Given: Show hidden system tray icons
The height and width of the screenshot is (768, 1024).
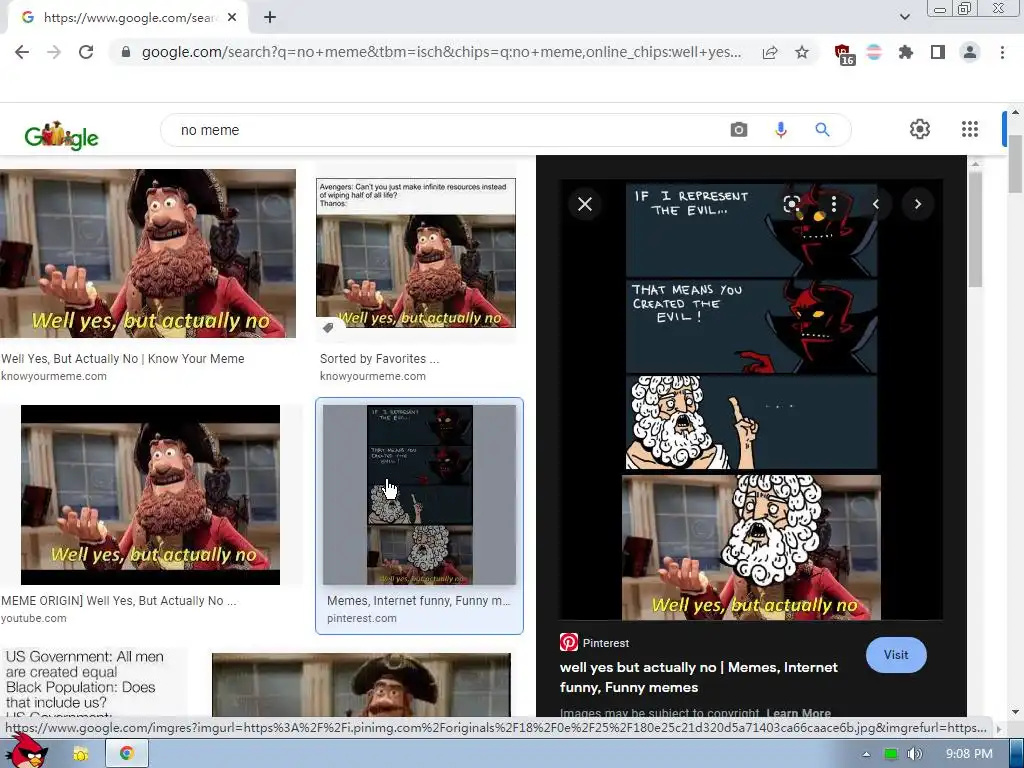Looking at the screenshot, I should coord(866,754).
